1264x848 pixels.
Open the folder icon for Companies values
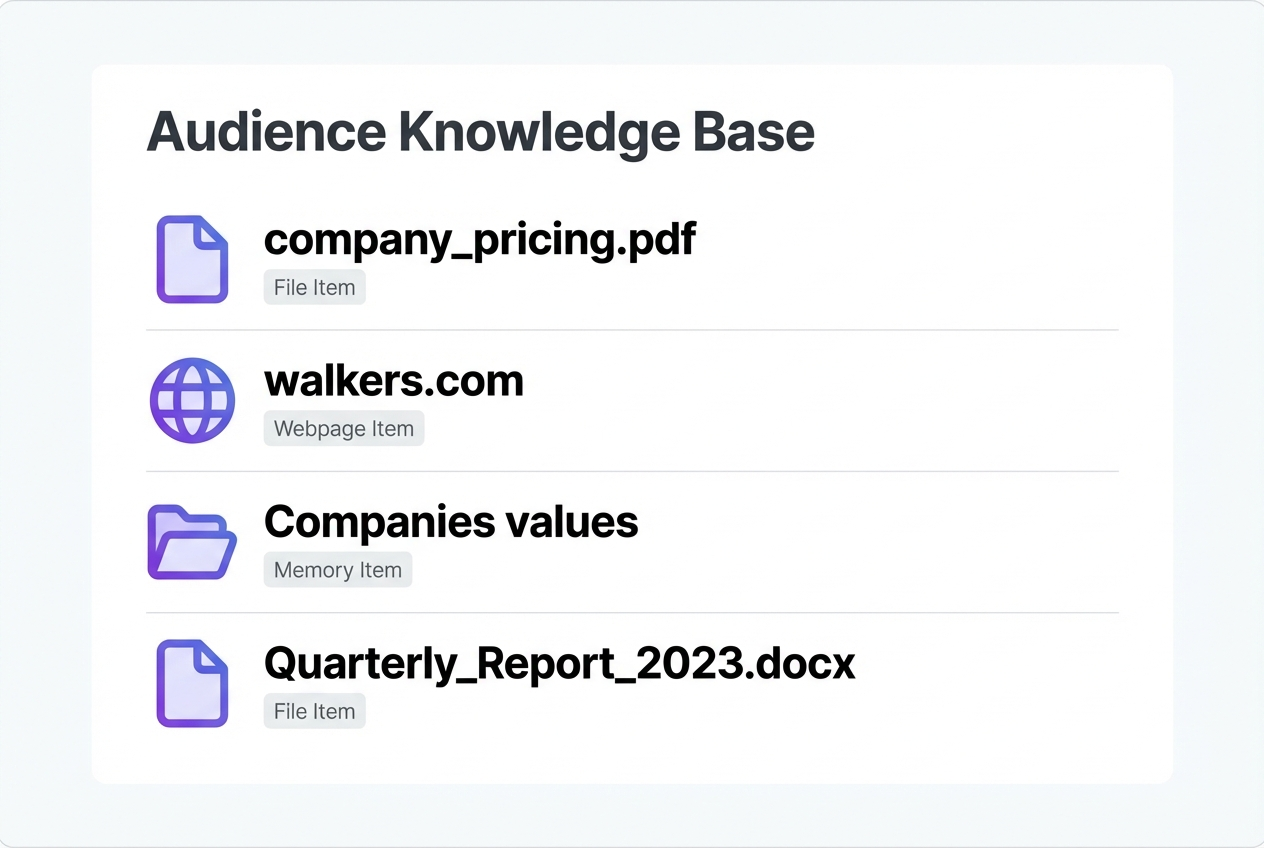(192, 542)
